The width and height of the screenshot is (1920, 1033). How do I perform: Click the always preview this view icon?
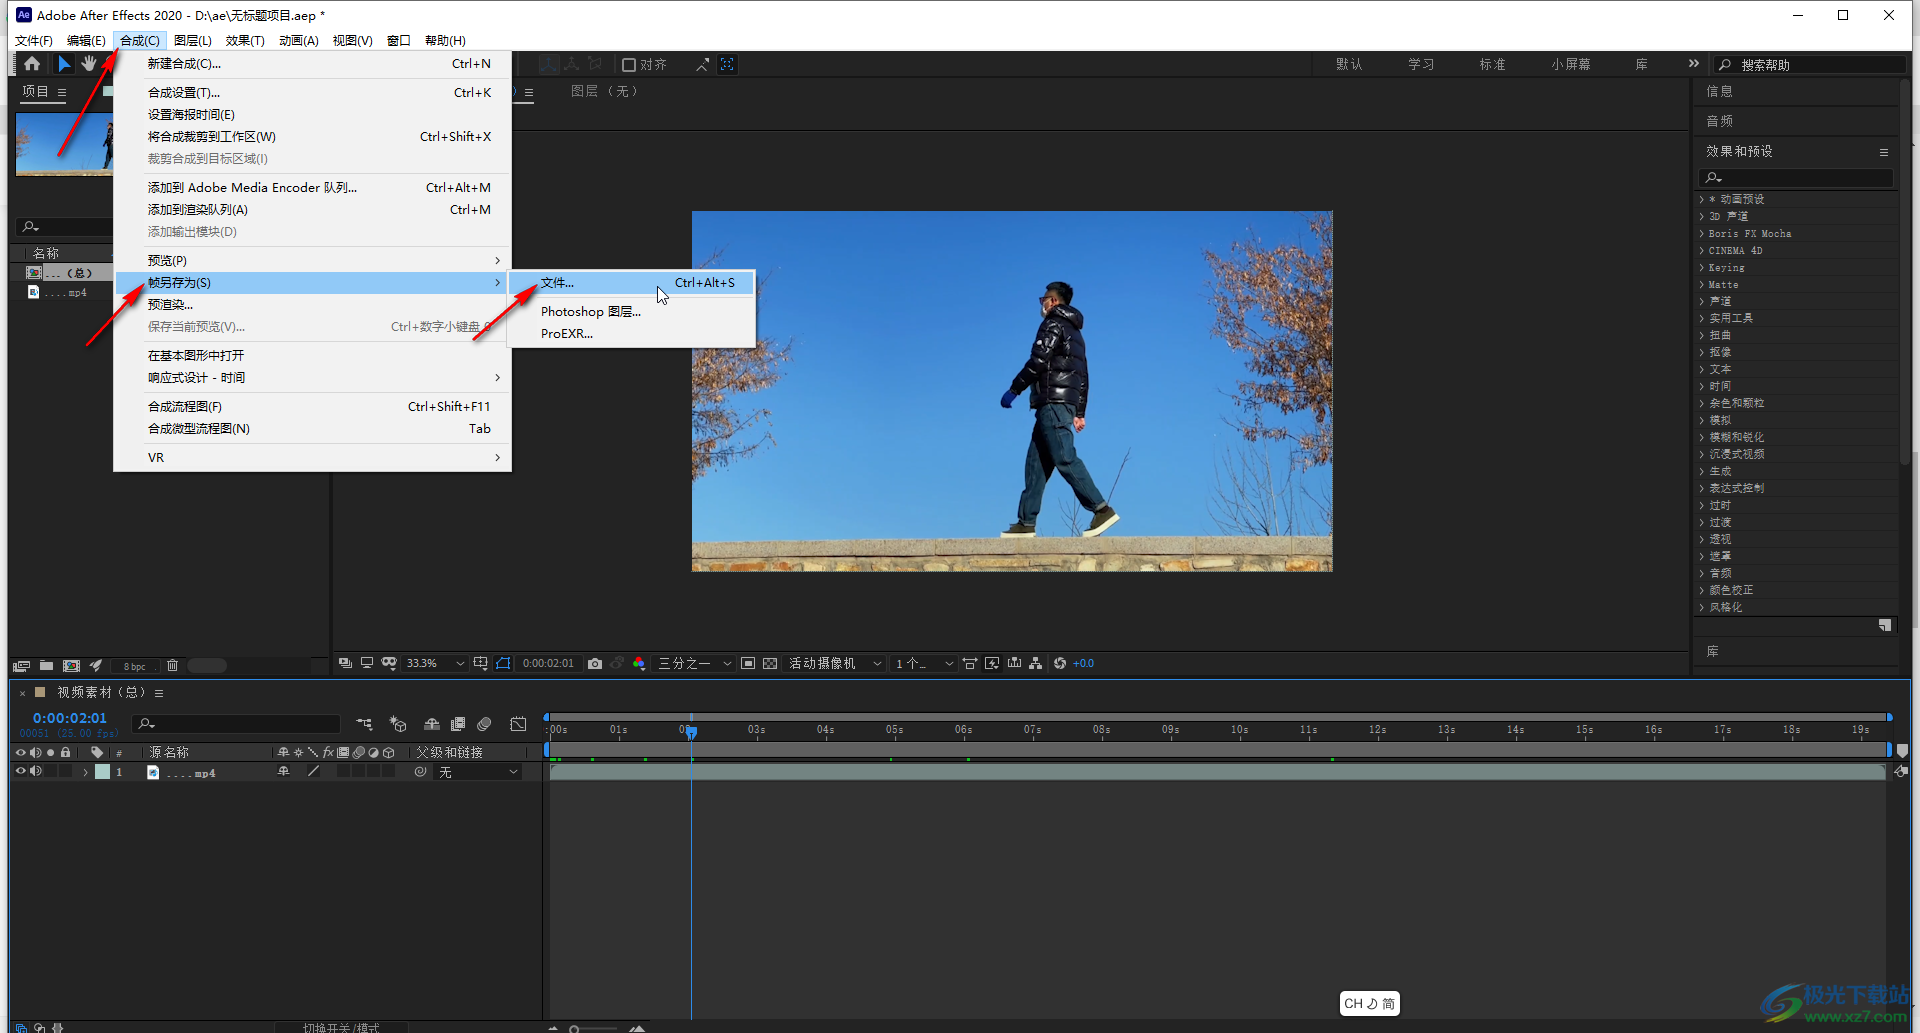tap(345, 663)
